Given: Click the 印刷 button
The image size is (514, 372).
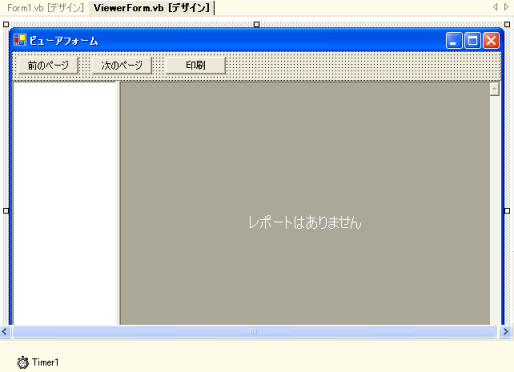Looking at the screenshot, I should tap(196, 65).
